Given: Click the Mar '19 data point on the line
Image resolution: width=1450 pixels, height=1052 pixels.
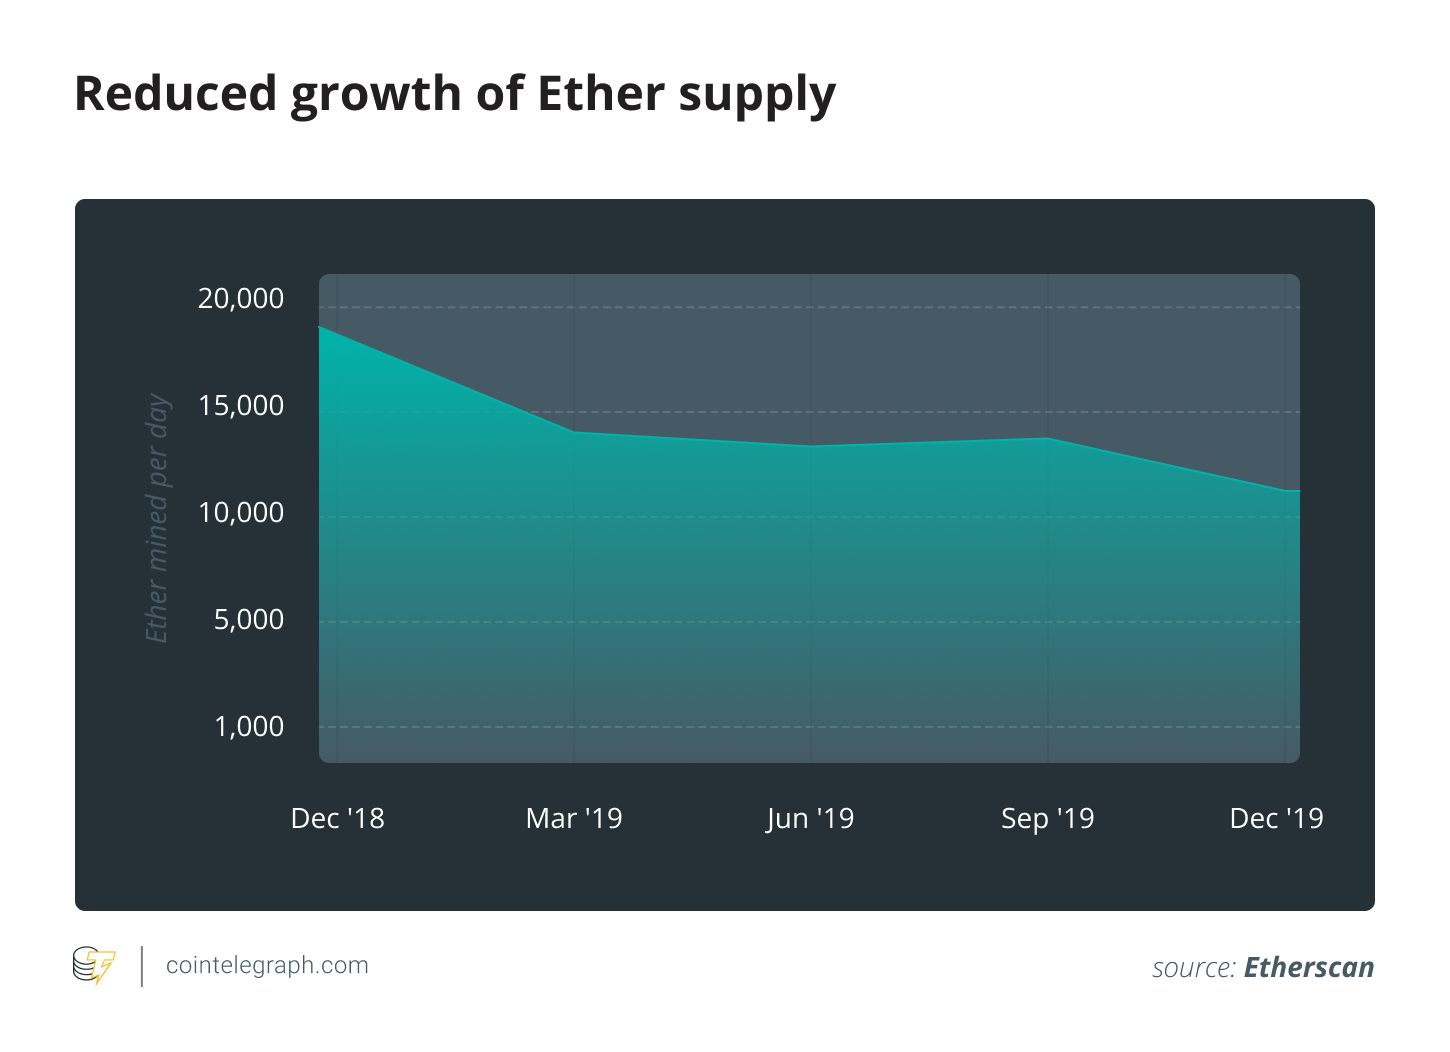Looking at the screenshot, I should tap(574, 432).
